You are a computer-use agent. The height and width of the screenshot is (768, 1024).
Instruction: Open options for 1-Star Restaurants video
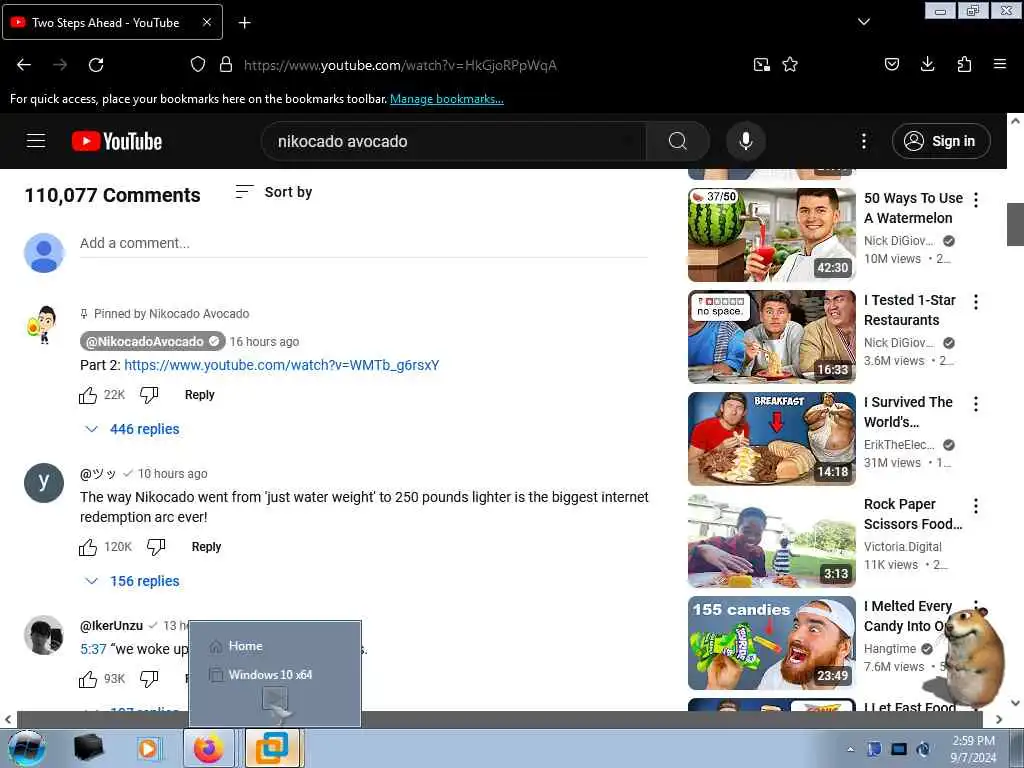click(976, 302)
